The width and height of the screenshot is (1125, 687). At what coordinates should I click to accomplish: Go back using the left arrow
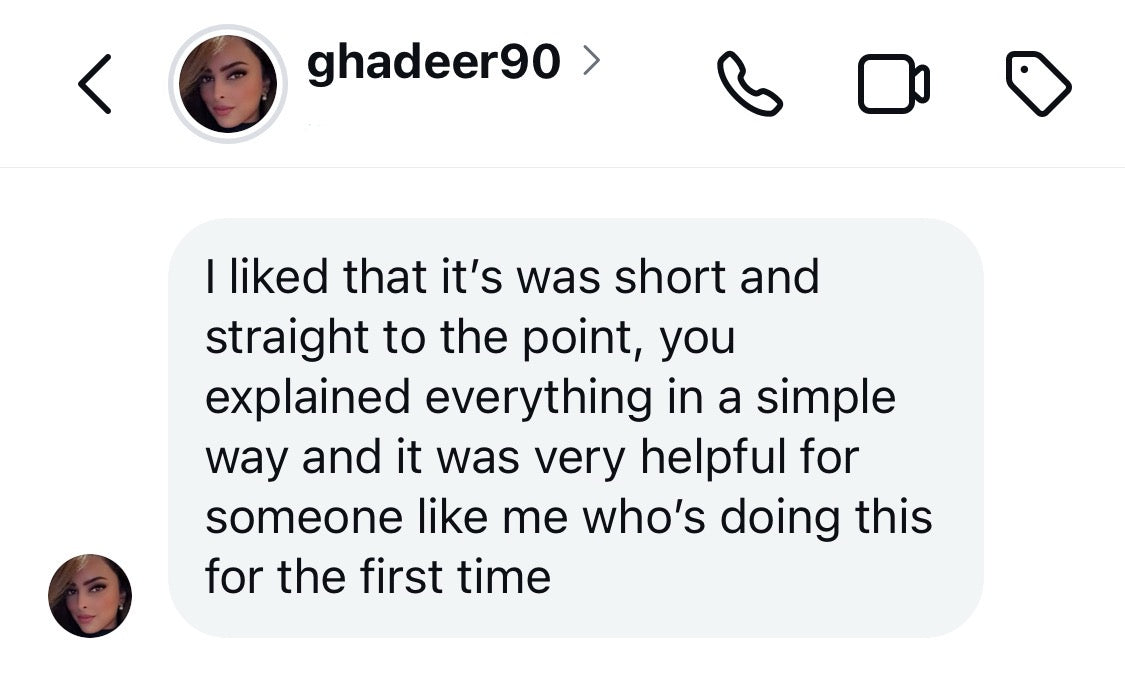coord(94,85)
